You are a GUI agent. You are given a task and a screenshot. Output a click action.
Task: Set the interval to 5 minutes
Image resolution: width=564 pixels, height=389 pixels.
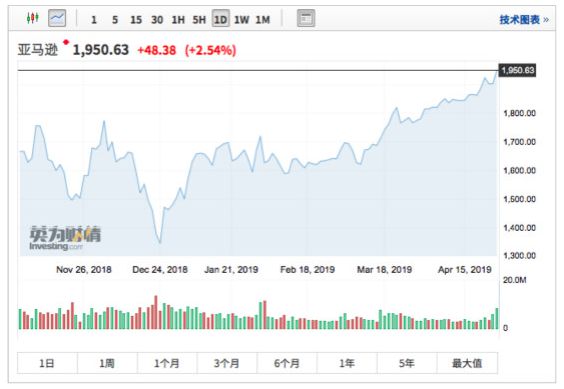115,20
